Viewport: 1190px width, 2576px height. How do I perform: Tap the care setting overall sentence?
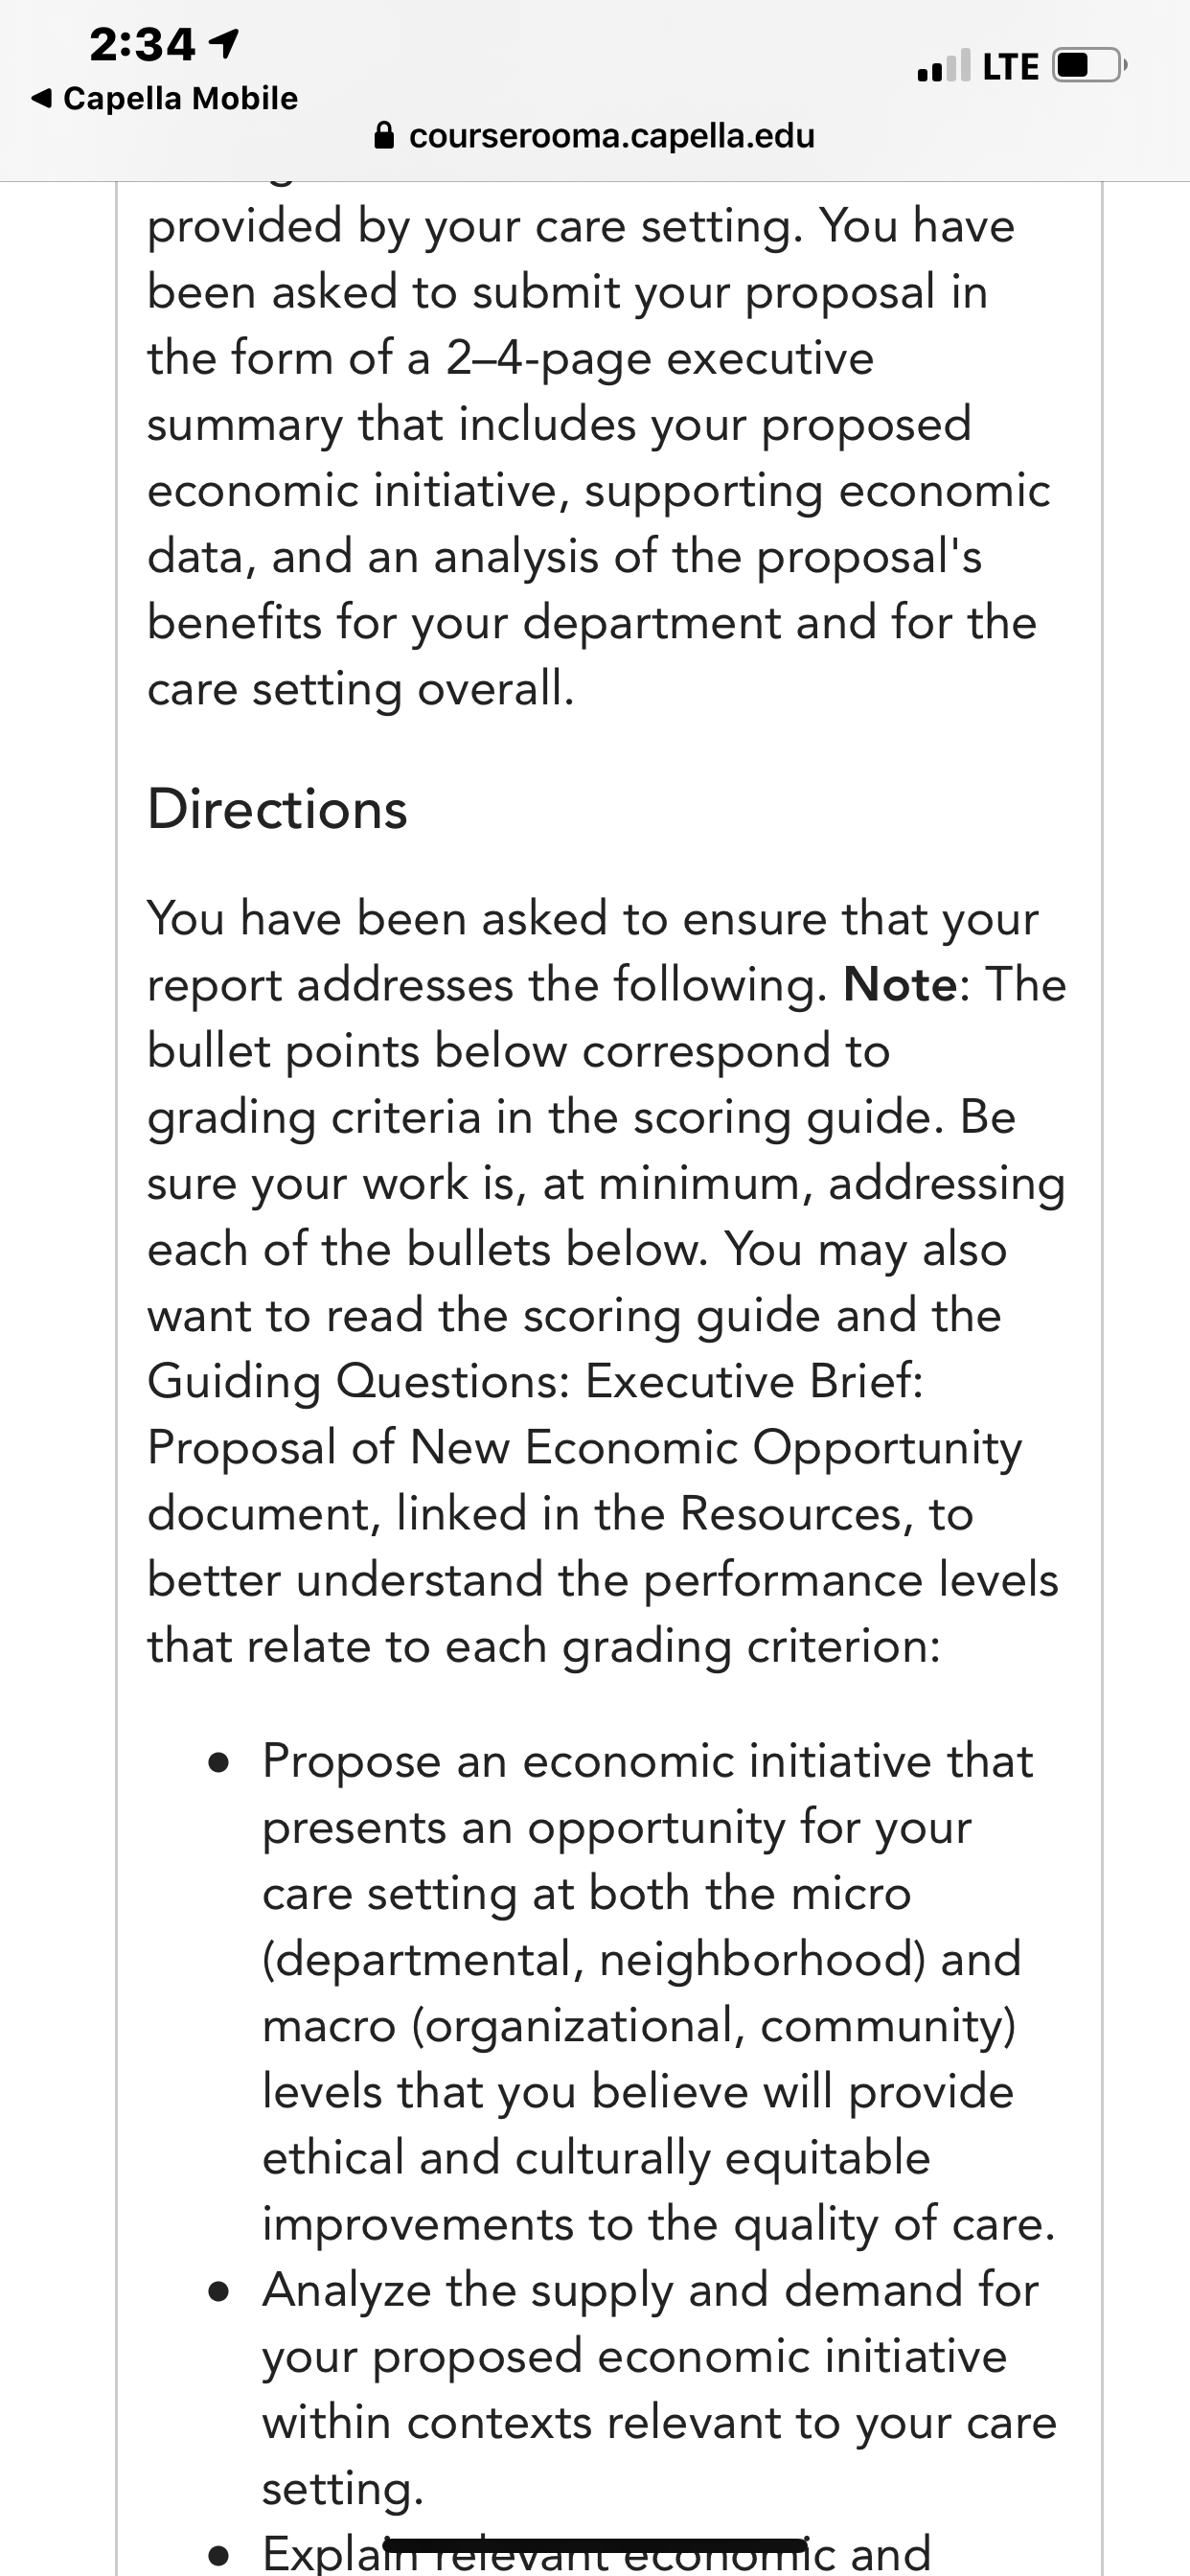point(361,689)
